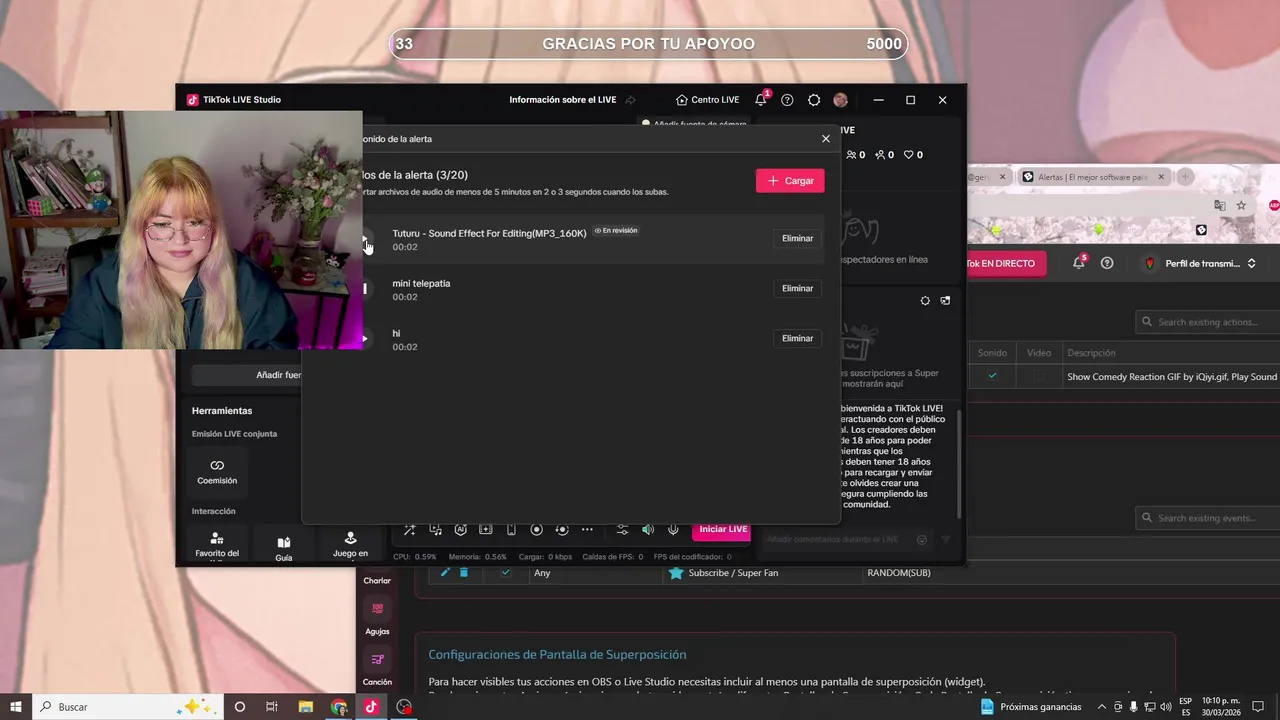Click the Cargar upload button
1280x720 pixels.
point(790,181)
